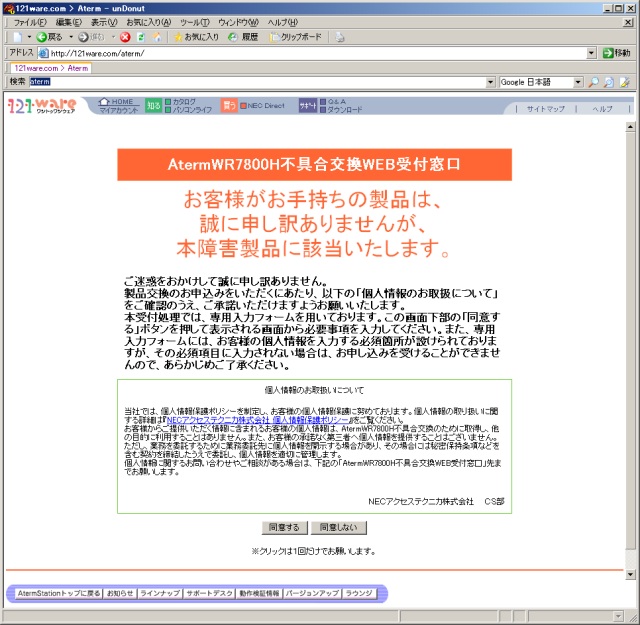Expand the address bar dropdown
The width and height of the screenshot is (640, 625).
(591, 53)
